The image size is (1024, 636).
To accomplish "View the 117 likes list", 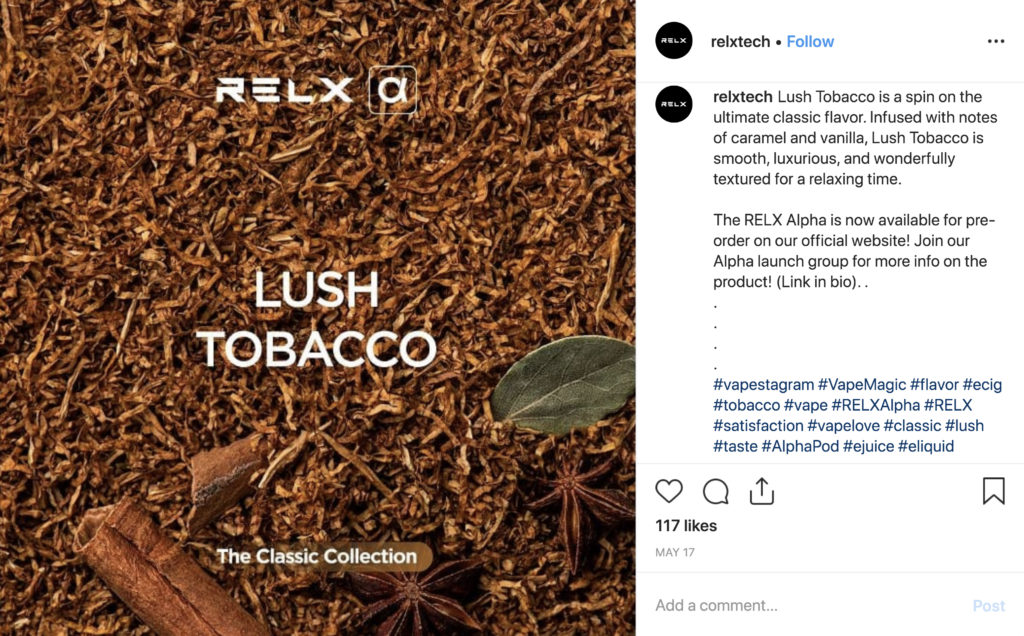I will [x=686, y=526].
